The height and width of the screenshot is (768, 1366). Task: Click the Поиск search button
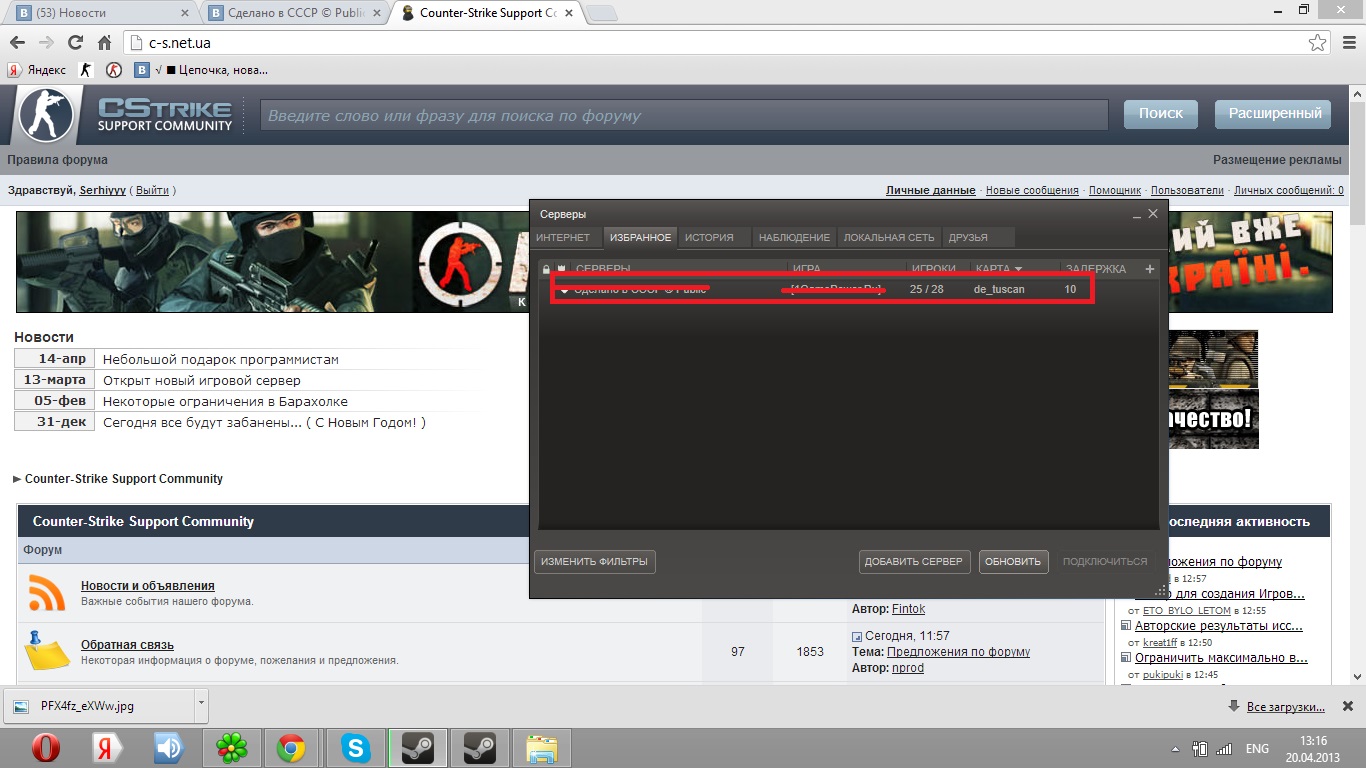(1161, 113)
